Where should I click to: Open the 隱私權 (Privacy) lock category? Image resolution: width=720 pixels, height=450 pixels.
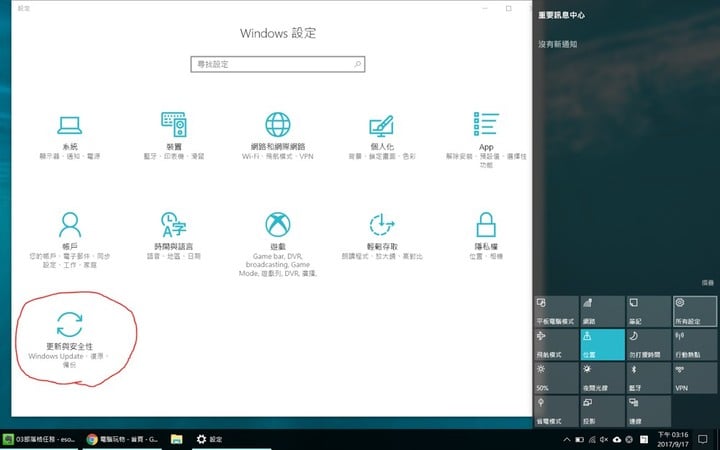point(486,236)
